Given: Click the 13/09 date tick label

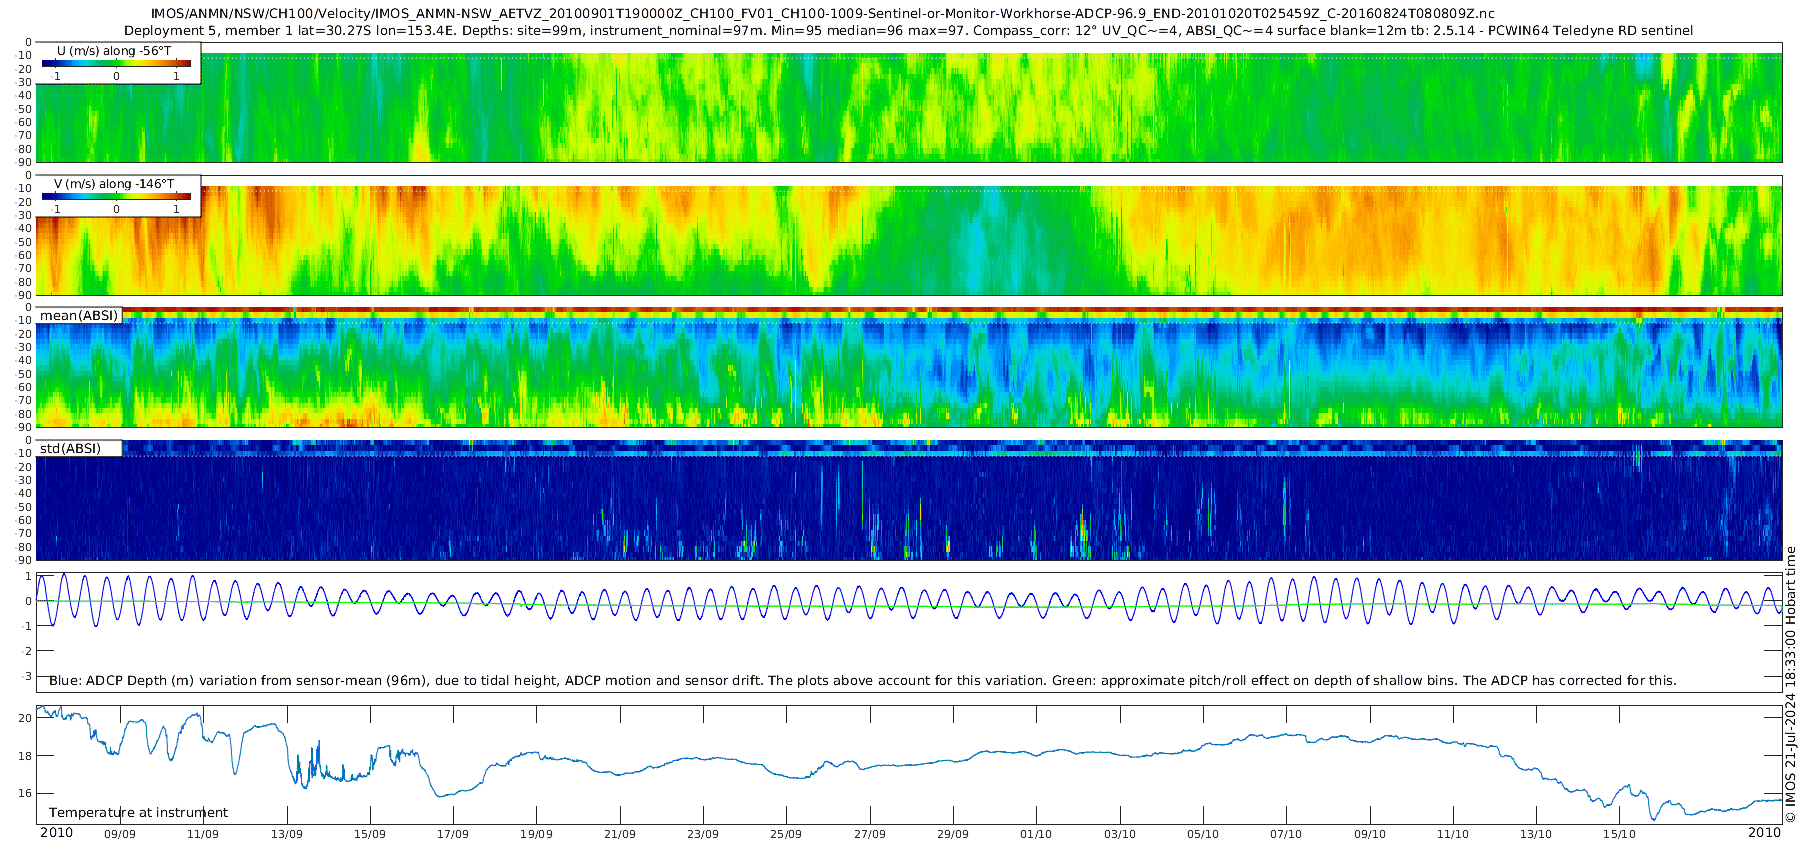Looking at the screenshot, I should 287,834.
